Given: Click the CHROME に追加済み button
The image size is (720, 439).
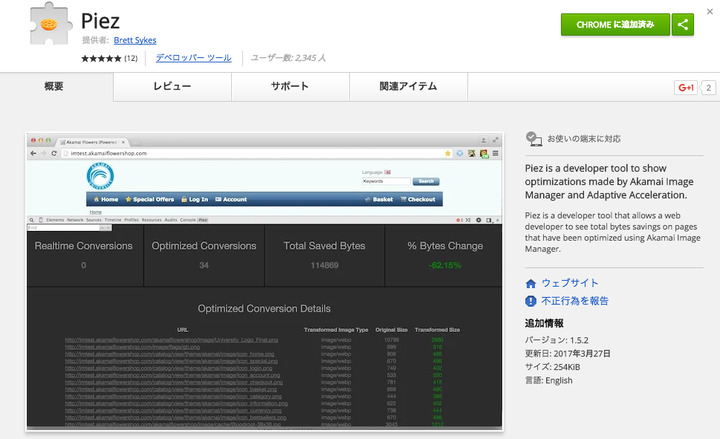Looking at the screenshot, I should tap(615, 24).
